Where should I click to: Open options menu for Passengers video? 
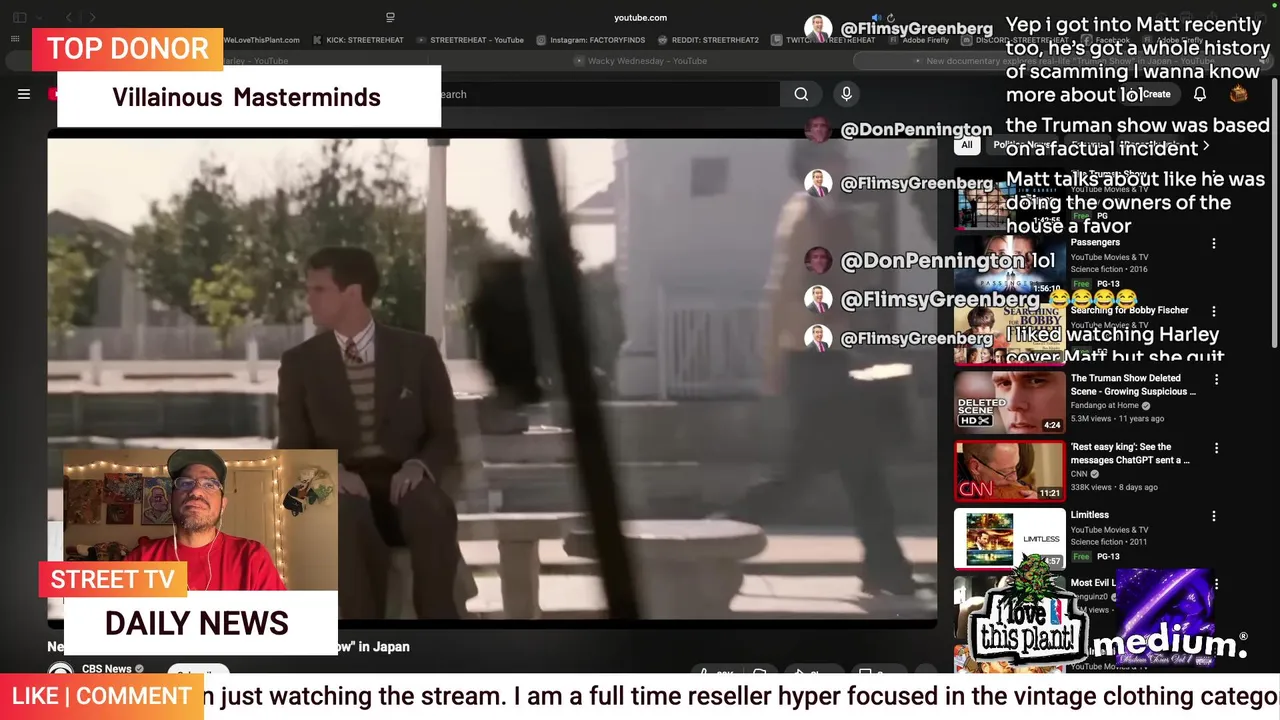point(1214,243)
